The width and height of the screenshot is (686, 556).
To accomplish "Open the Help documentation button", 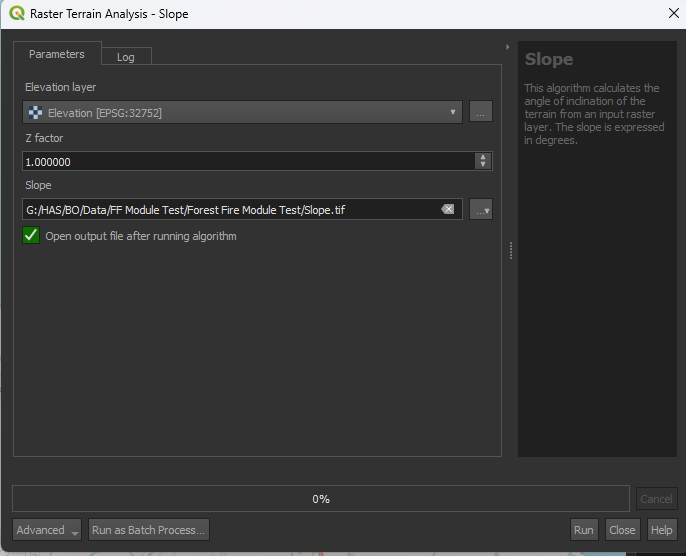I will coord(661,530).
